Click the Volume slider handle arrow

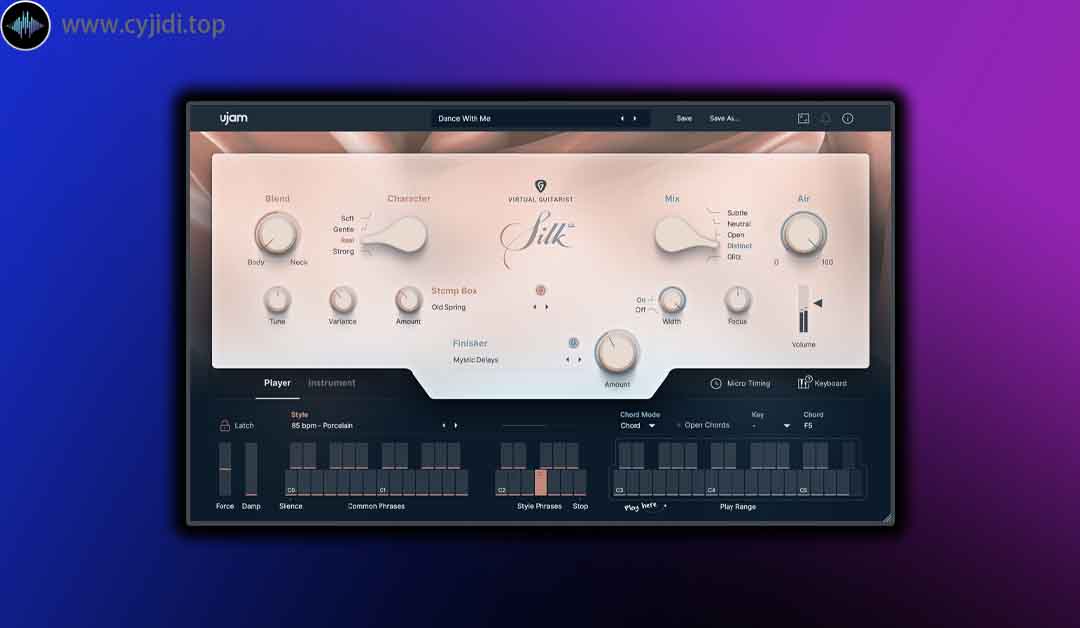[818, 303]
